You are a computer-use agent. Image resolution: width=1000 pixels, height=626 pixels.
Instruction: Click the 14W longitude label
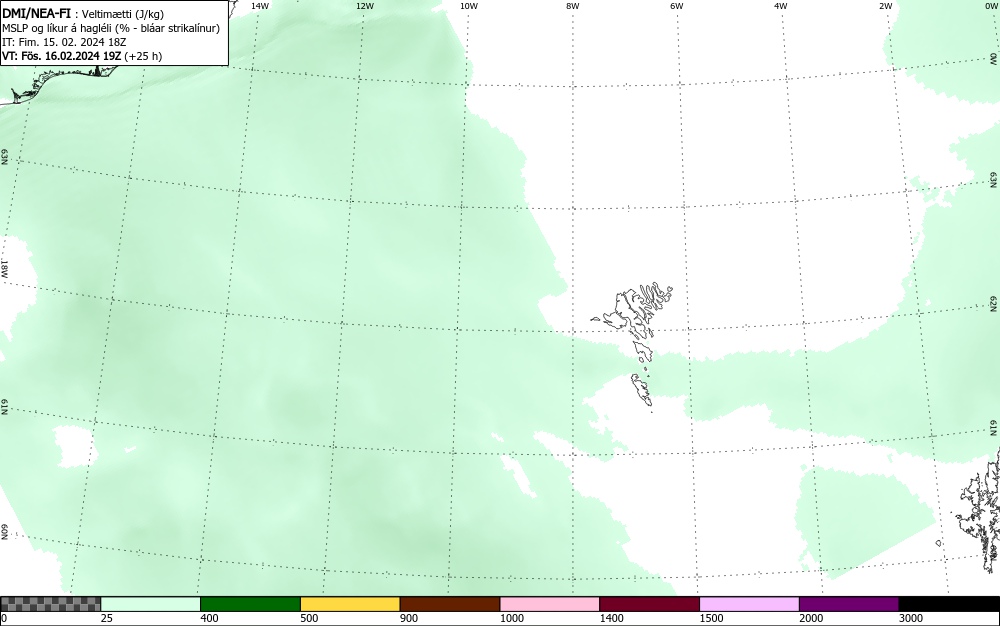260,6
